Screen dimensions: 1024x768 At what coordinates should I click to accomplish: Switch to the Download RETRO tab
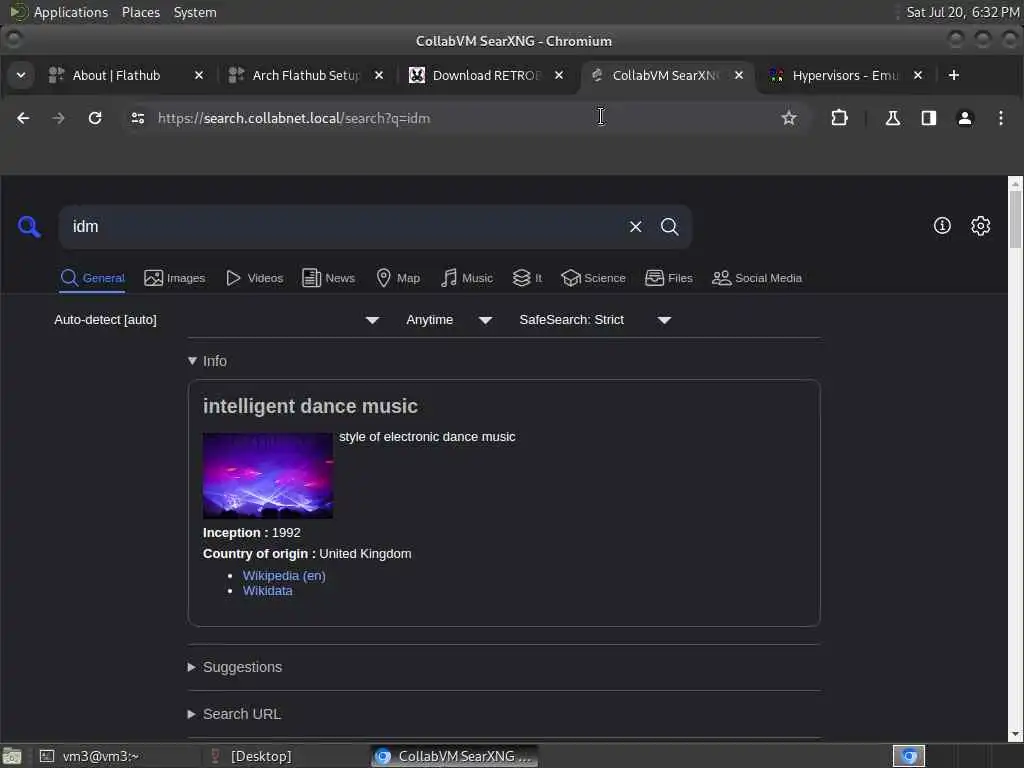tap(486, 75)
